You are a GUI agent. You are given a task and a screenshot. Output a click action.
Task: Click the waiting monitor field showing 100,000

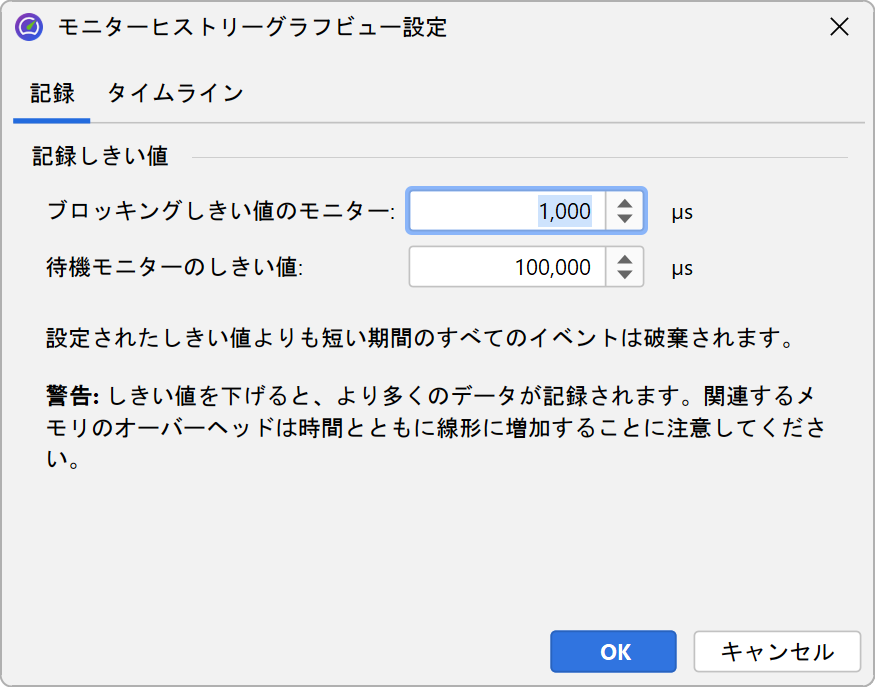[x=505, y=268]
